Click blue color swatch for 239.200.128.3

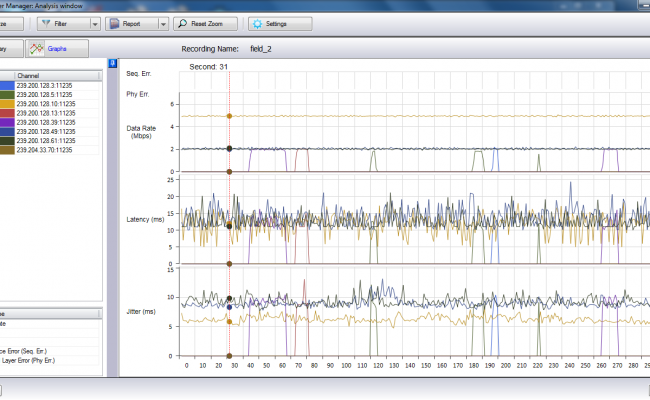7,85
